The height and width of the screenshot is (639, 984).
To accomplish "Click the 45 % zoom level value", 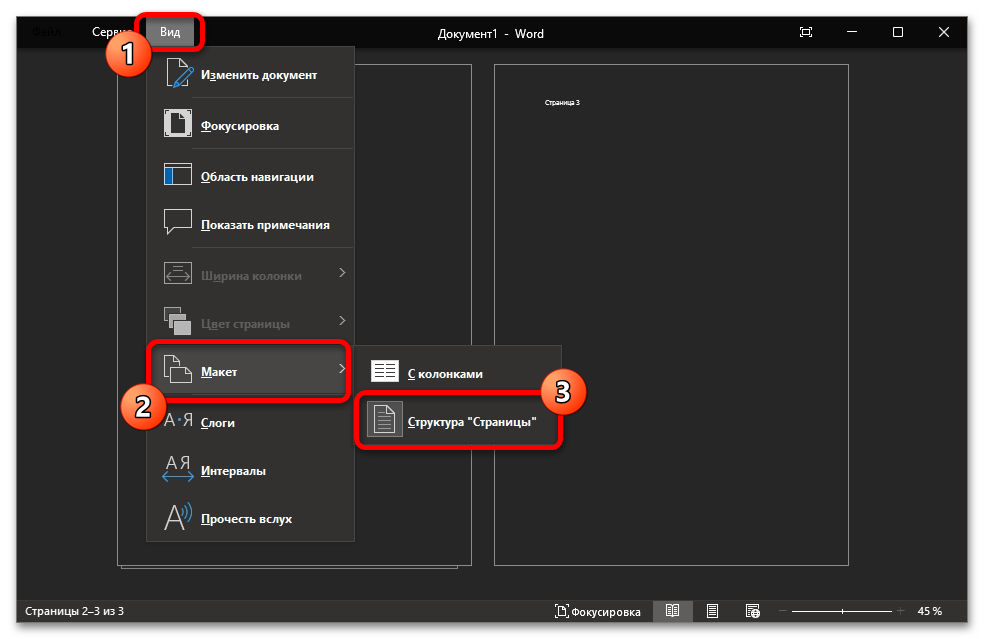I will click(x=929, y=611).
